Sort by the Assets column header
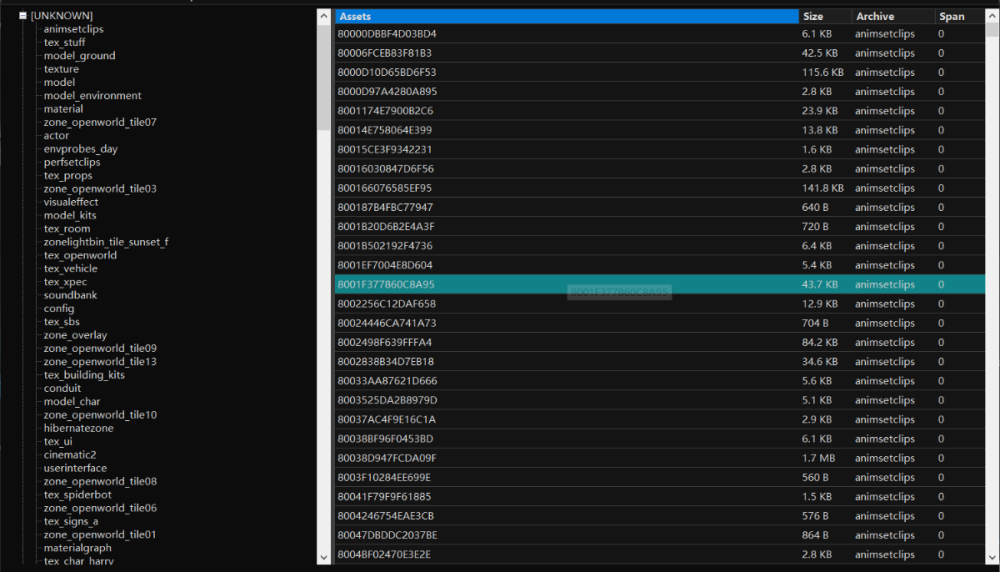The width and height of the screenshot is (1000, 572). 567,17
